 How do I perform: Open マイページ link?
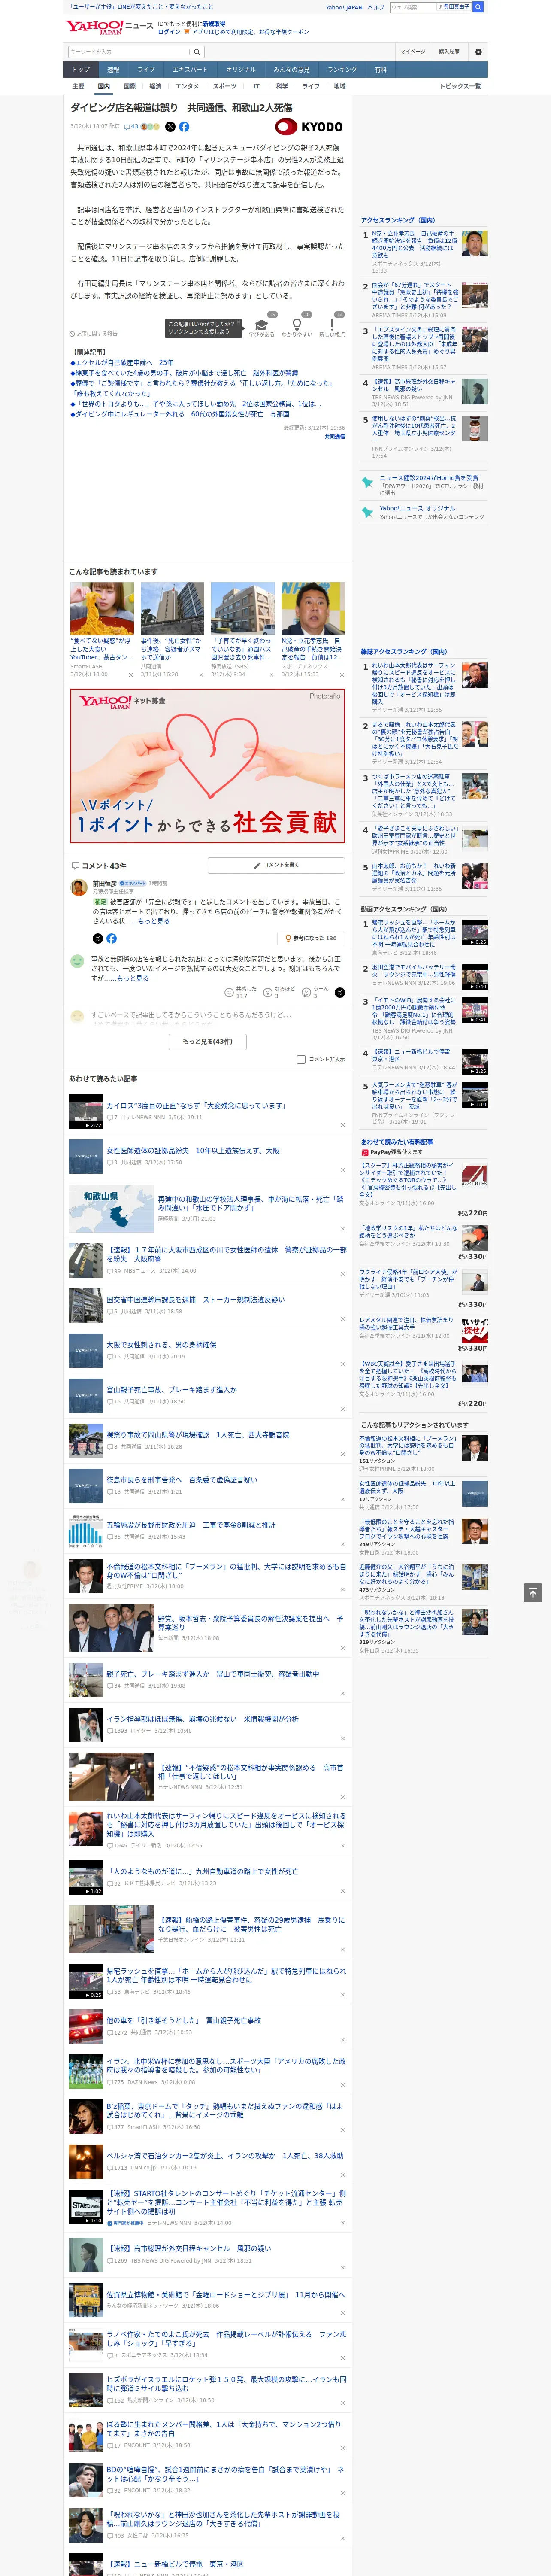(412, 52)
